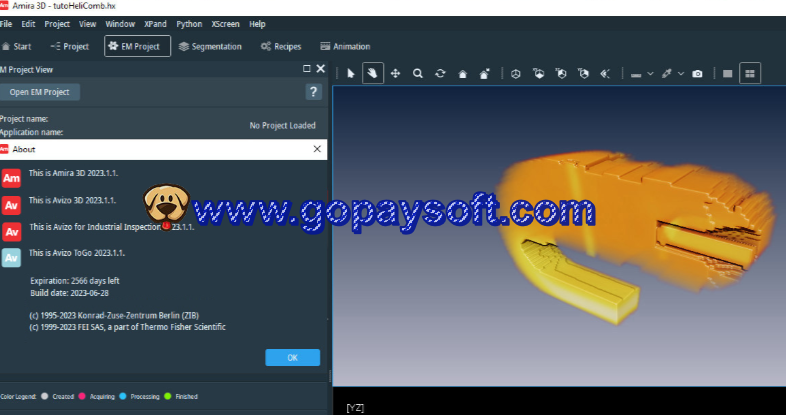Click OK in the About dialog
This screenshot has width=786, height=415.
coord(293,357)
